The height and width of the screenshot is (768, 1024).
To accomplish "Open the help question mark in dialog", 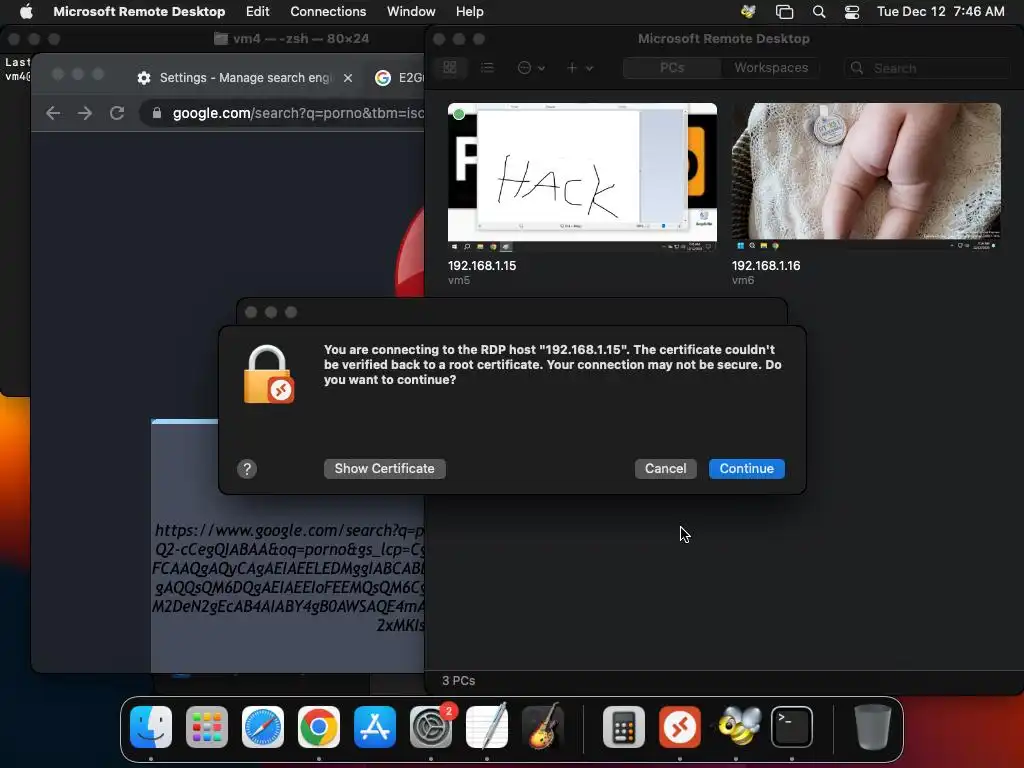I will [x=247, y=468].
